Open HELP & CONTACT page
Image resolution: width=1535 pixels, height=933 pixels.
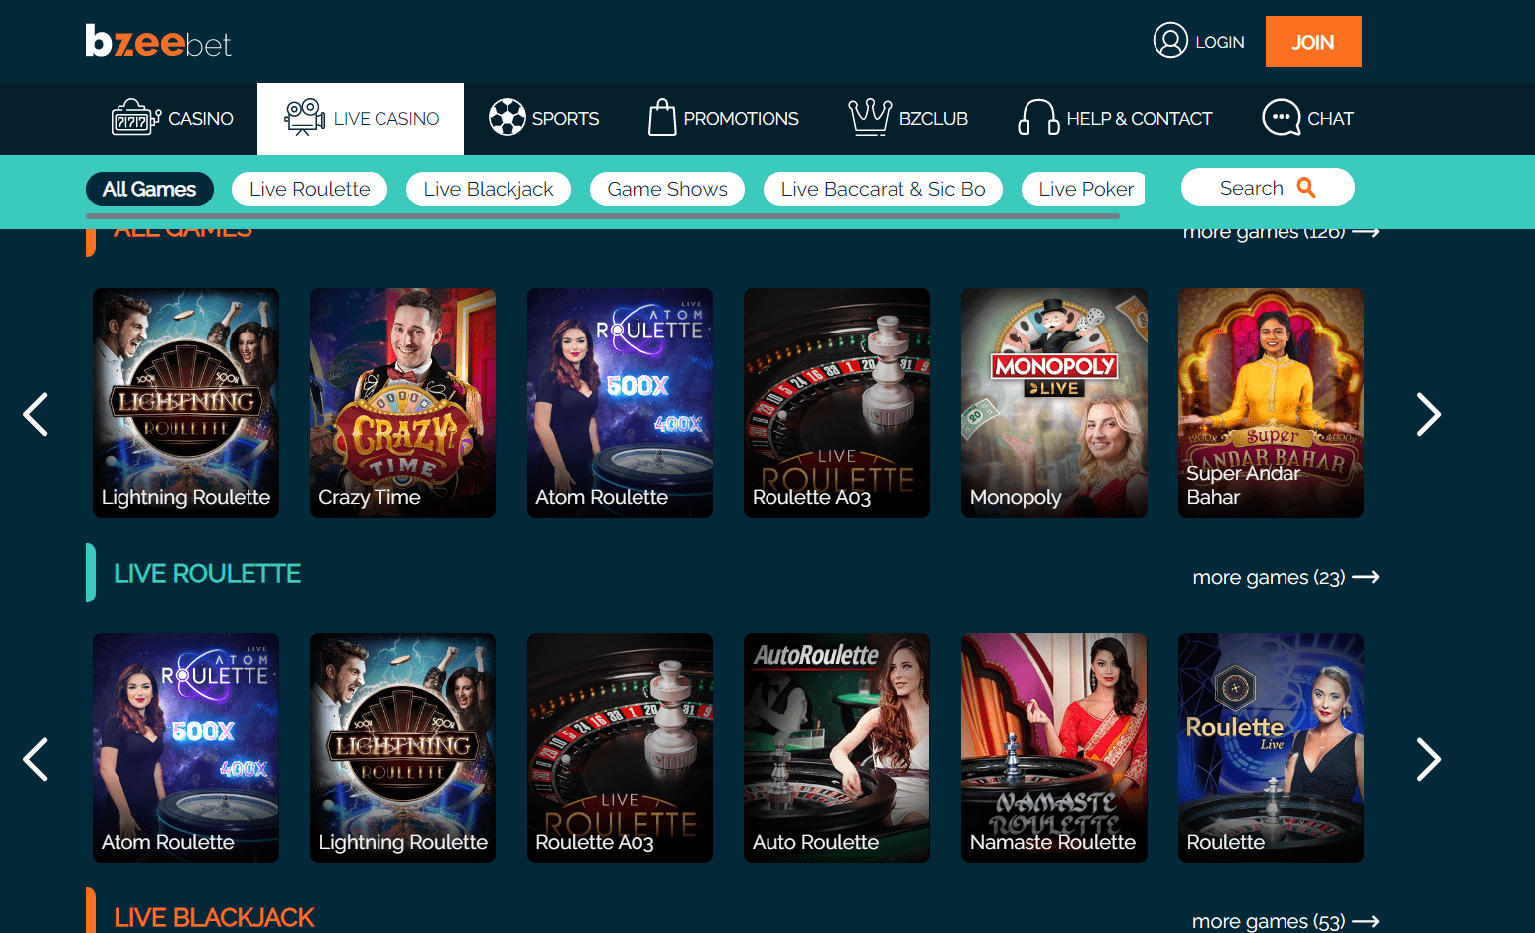point(1115,118)
